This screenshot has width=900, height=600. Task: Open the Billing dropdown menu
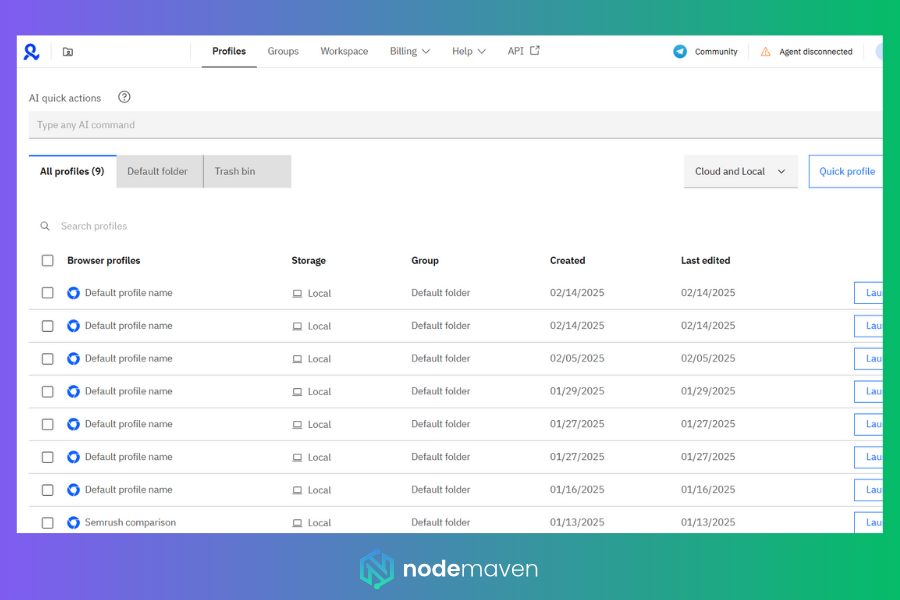[410, 51]
